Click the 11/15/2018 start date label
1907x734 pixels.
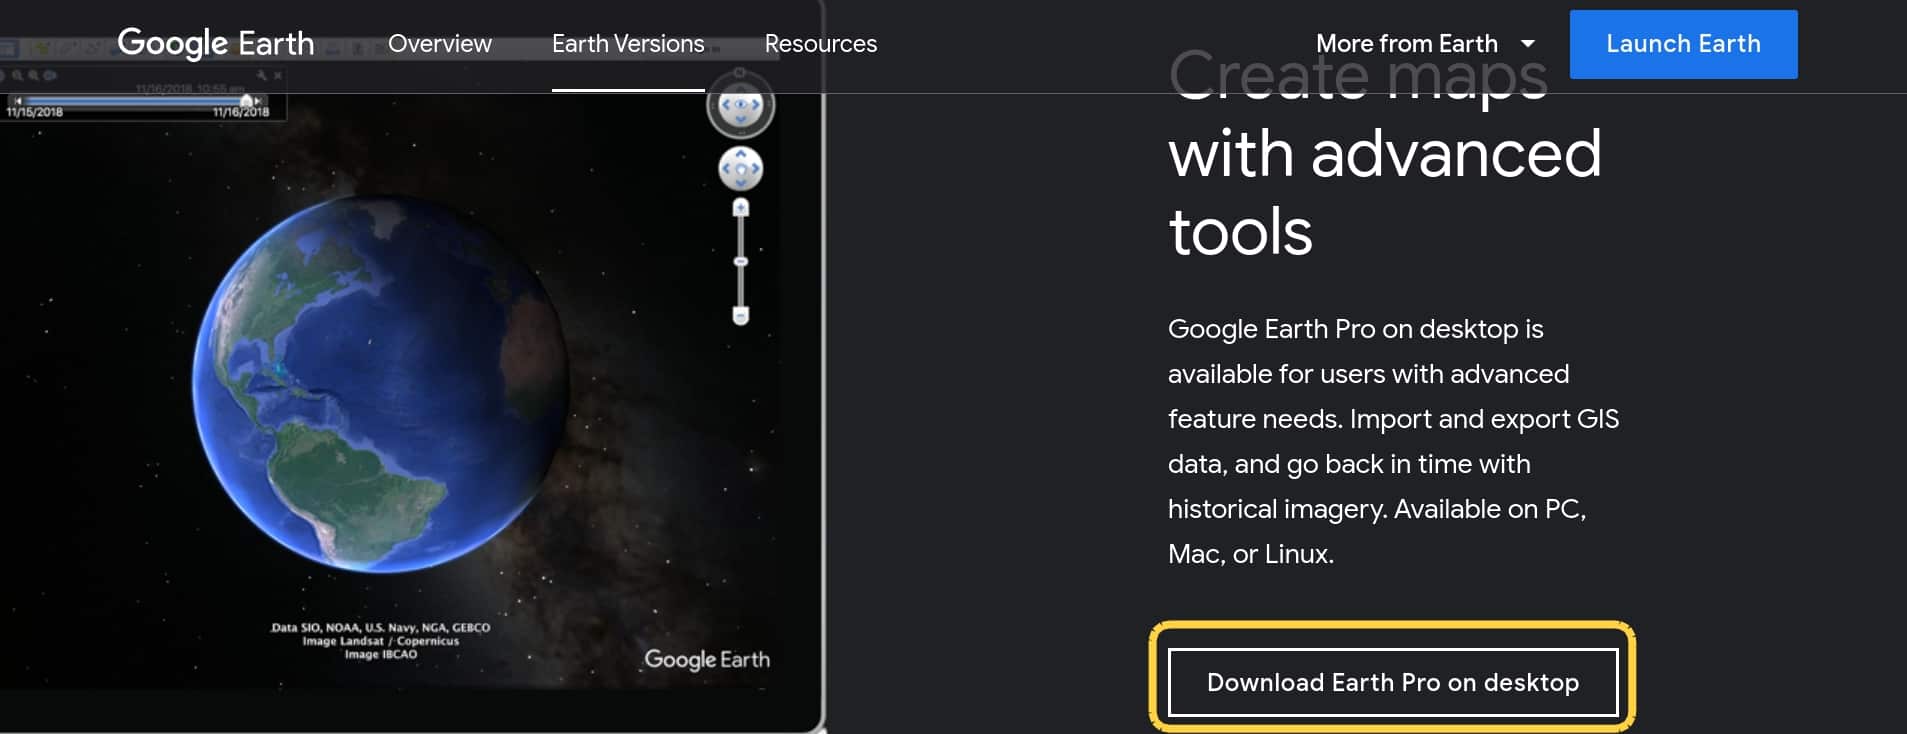tap(35, 112)
